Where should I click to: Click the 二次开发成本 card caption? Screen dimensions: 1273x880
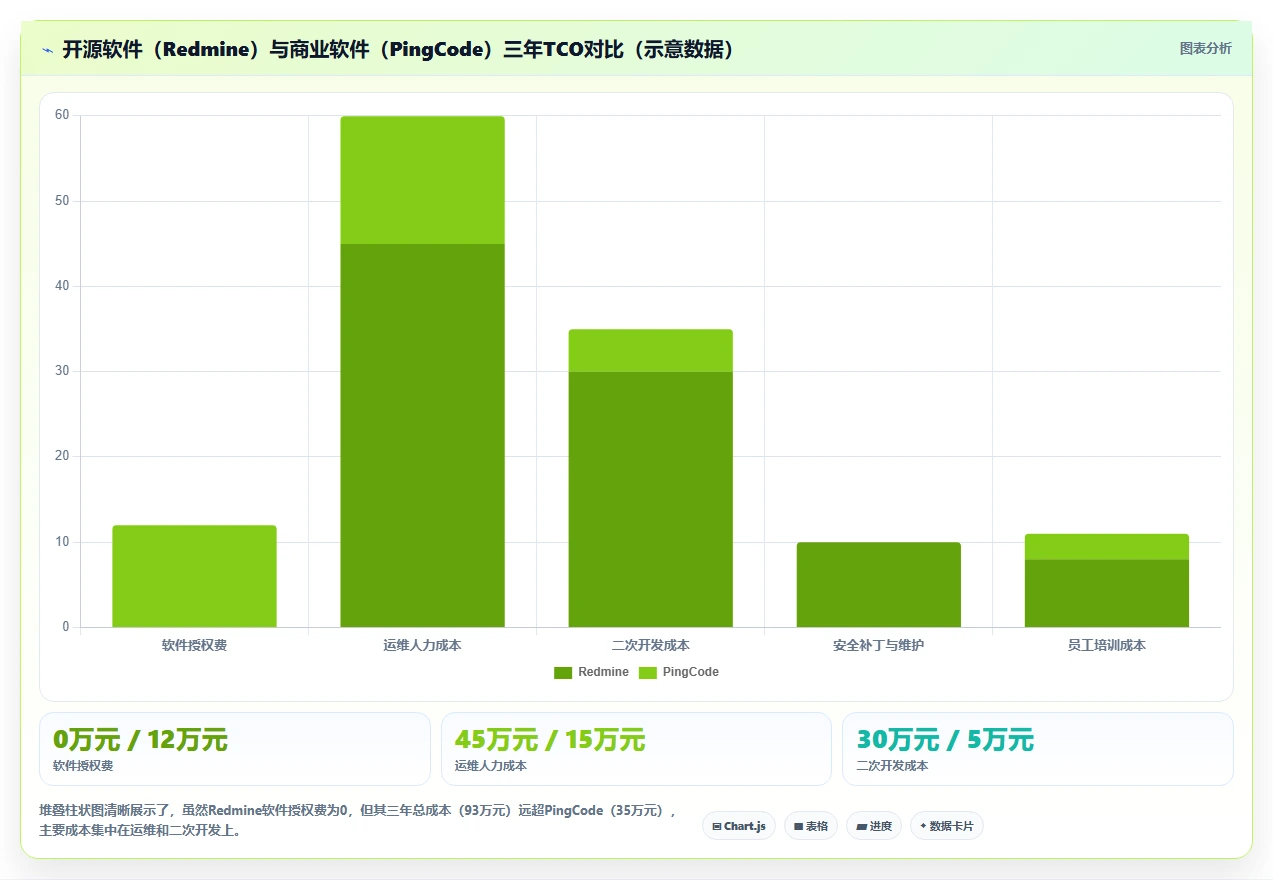[x=892, y=766]
